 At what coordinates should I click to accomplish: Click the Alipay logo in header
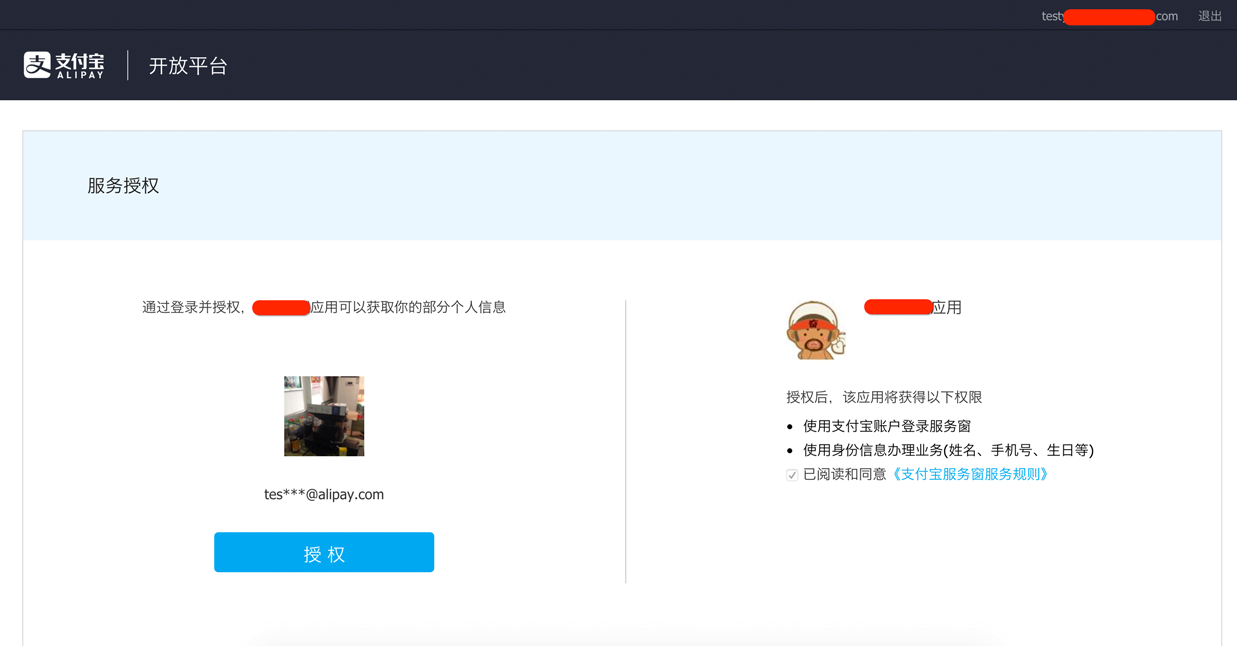click(64, 65)
